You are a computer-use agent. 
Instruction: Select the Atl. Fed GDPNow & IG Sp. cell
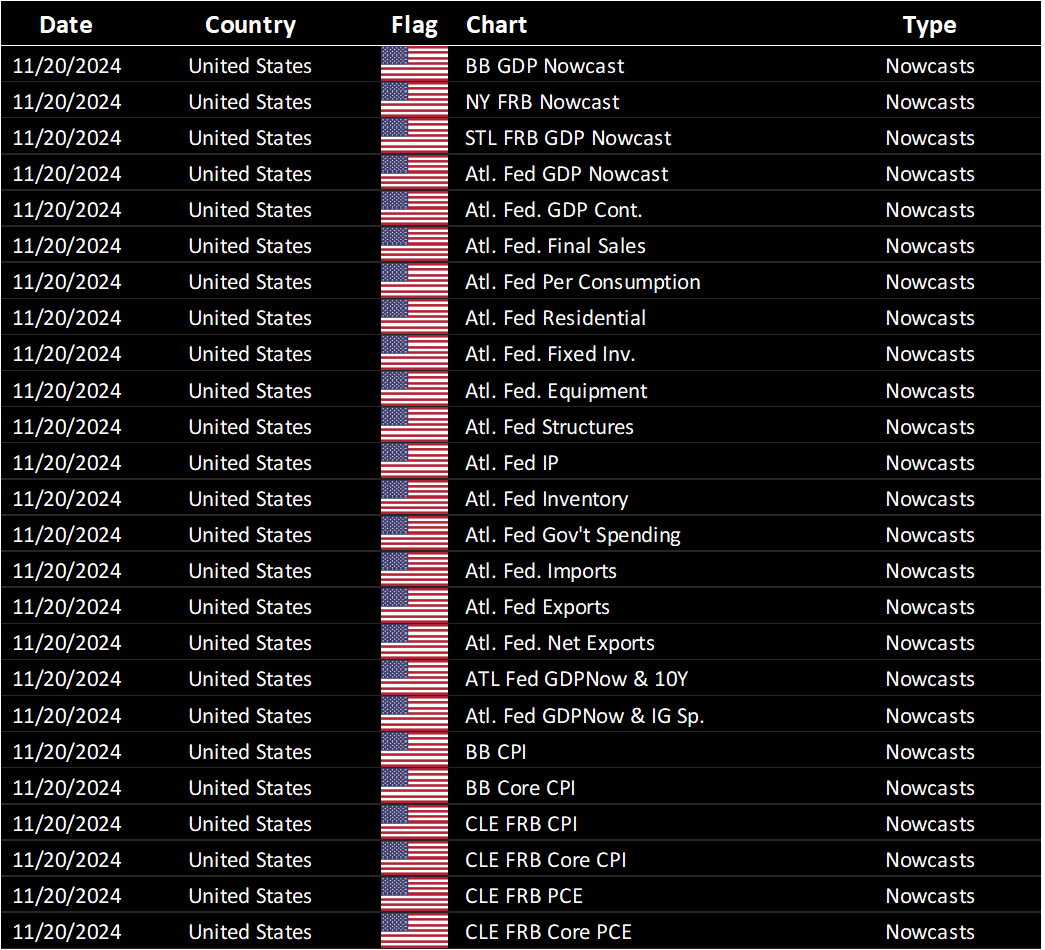[584, 715]
